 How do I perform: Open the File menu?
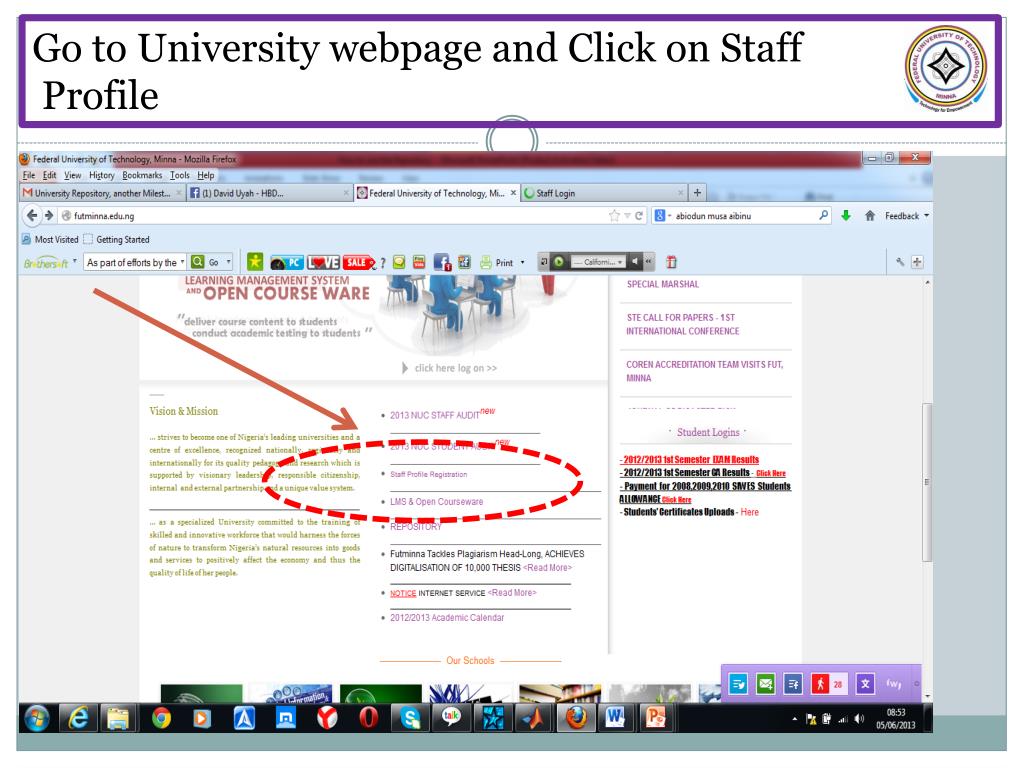point(29,176)
